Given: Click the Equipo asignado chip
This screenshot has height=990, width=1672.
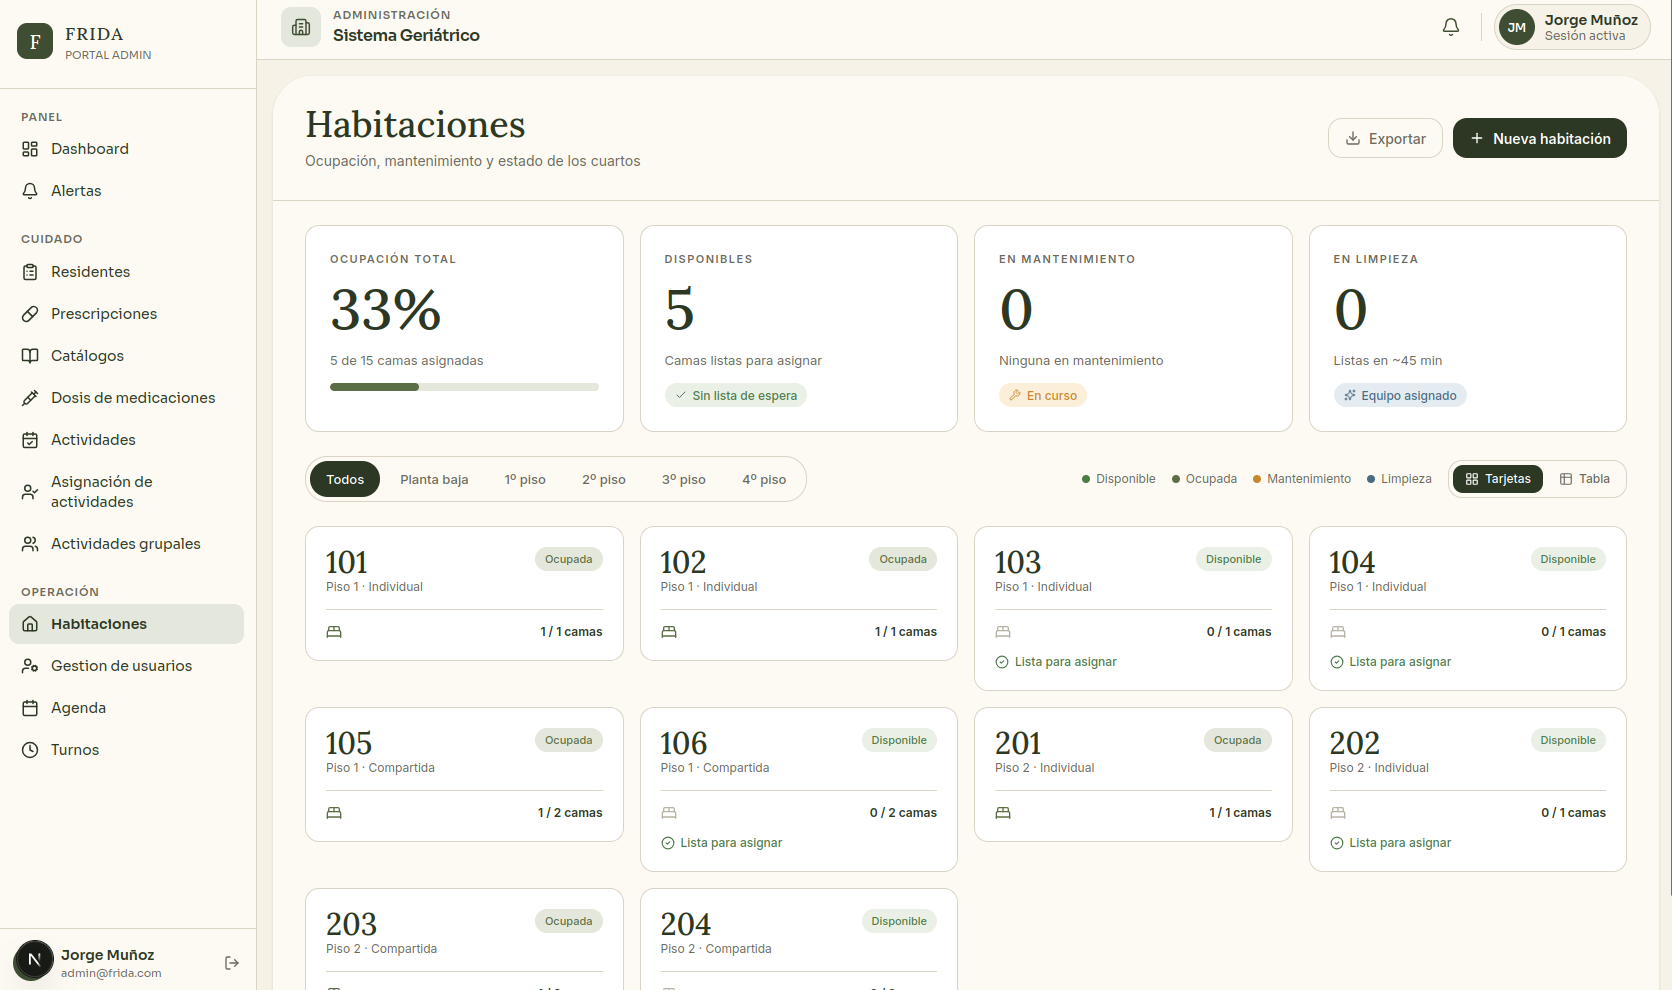Looking at the screenshot, I should tap(1400, 396).
